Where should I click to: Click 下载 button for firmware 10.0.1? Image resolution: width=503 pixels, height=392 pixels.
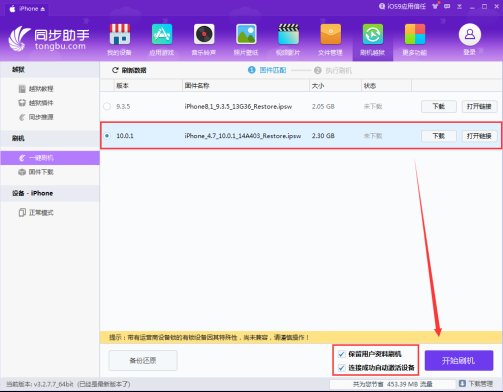click(x=439, y=136)
